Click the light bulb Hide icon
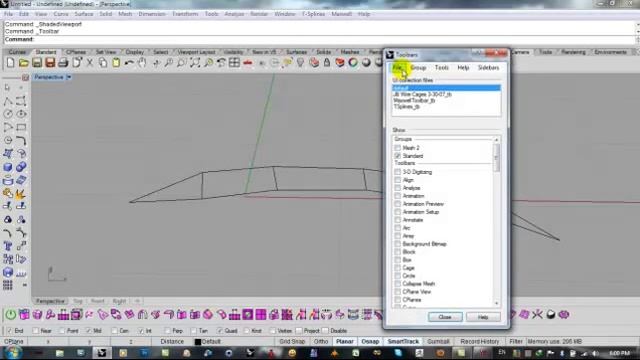Viewport: 640px width, 360px height. (300, 63)
